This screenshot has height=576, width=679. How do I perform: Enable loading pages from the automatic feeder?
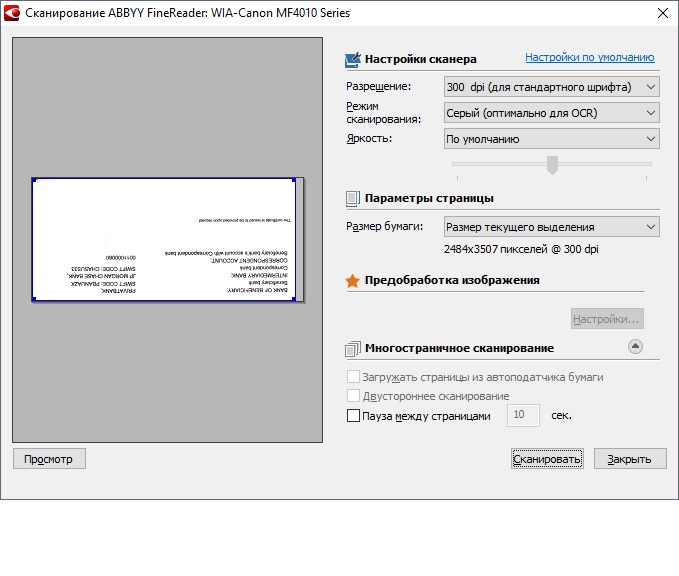pyautogui.click(x=353, y=376)
